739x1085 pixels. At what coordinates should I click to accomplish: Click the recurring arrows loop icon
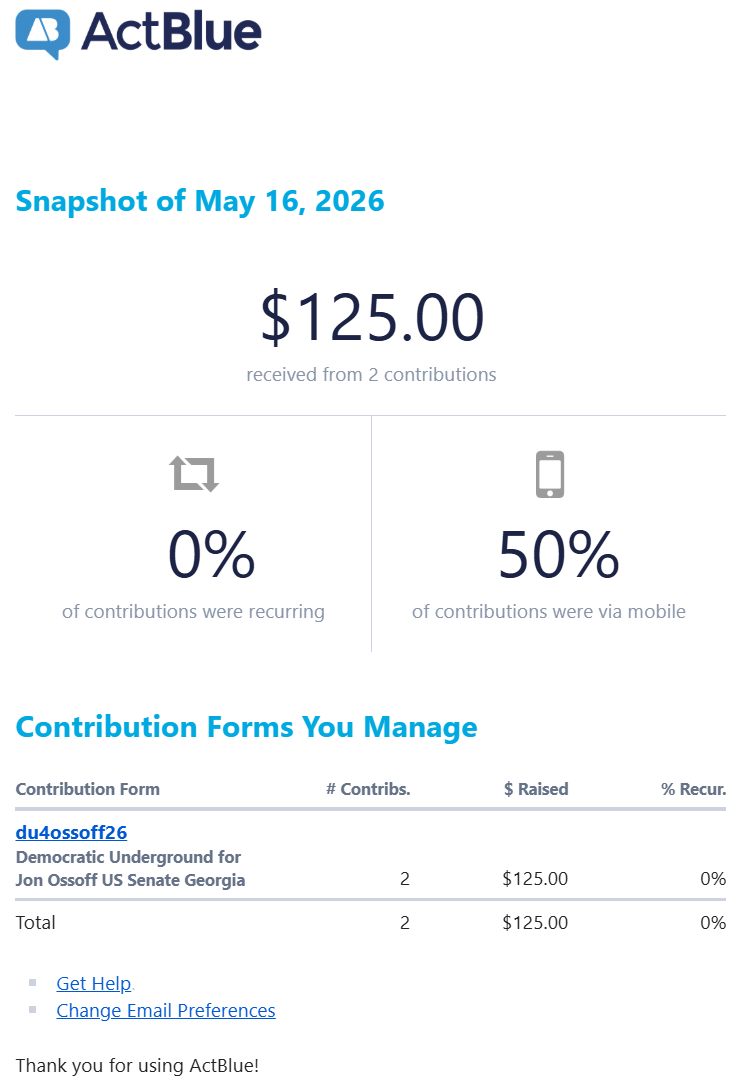[194, 474]
